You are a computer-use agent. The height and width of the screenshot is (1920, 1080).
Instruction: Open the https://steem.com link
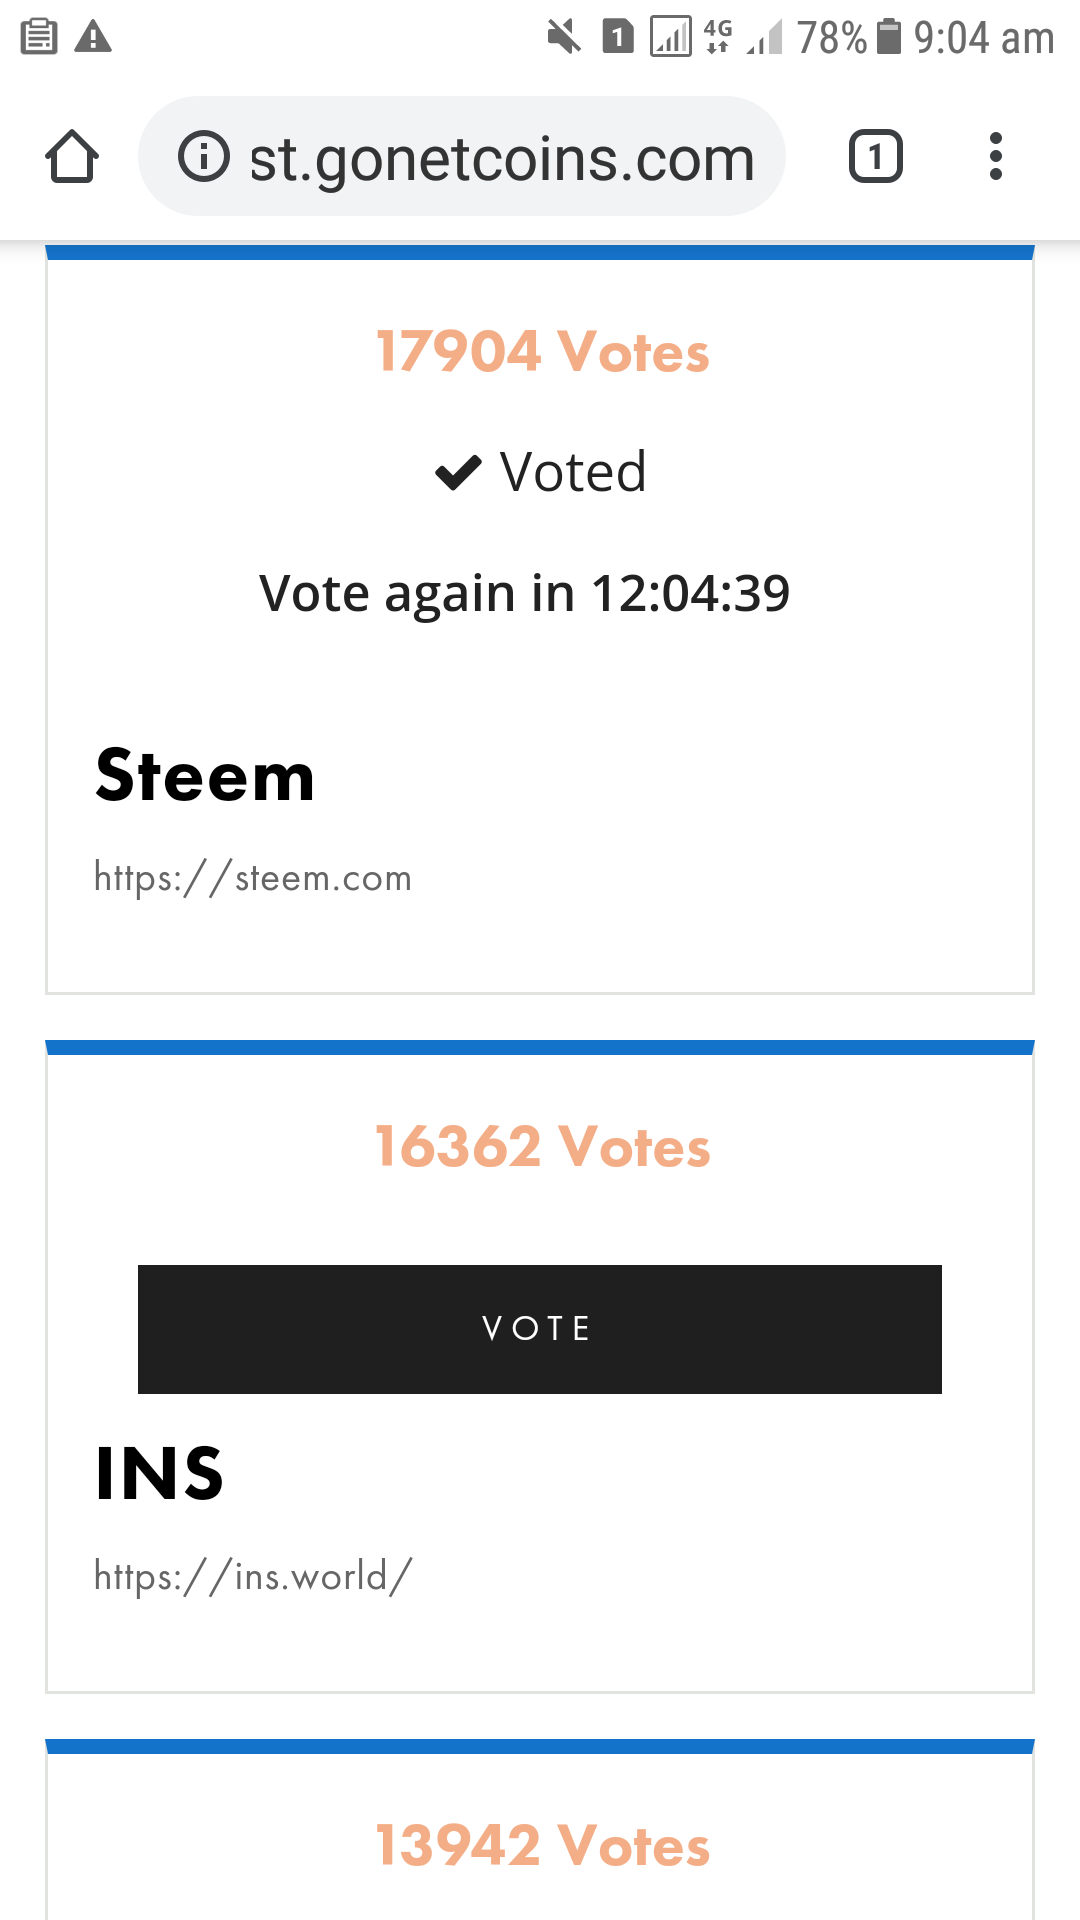(x=253, y=878)
